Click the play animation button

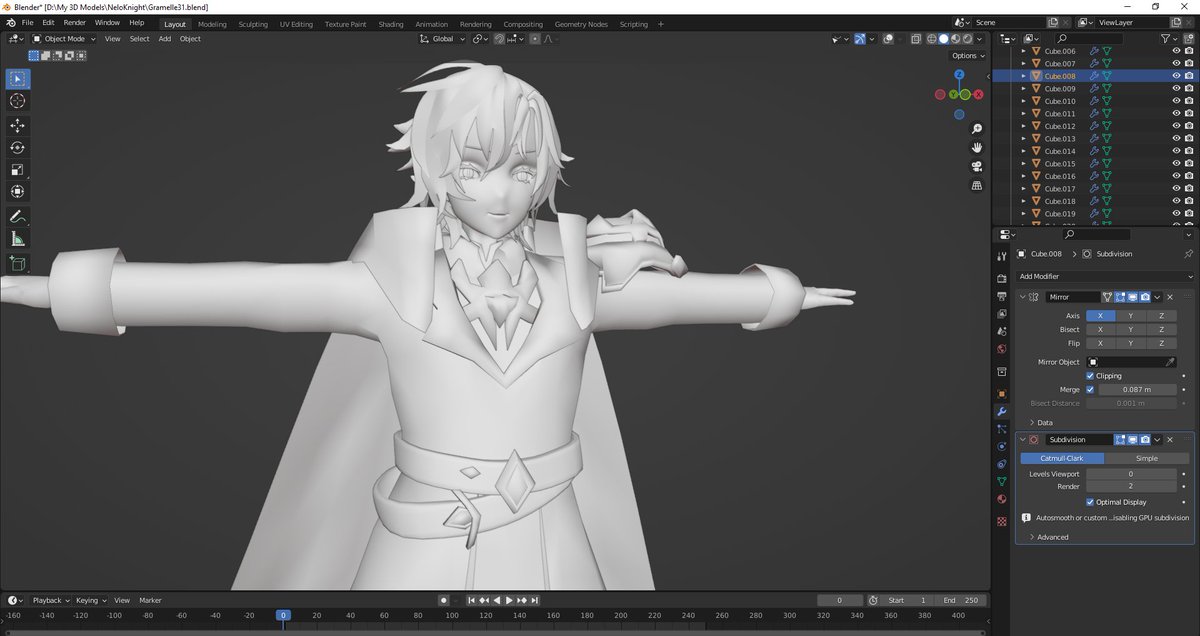509,600
